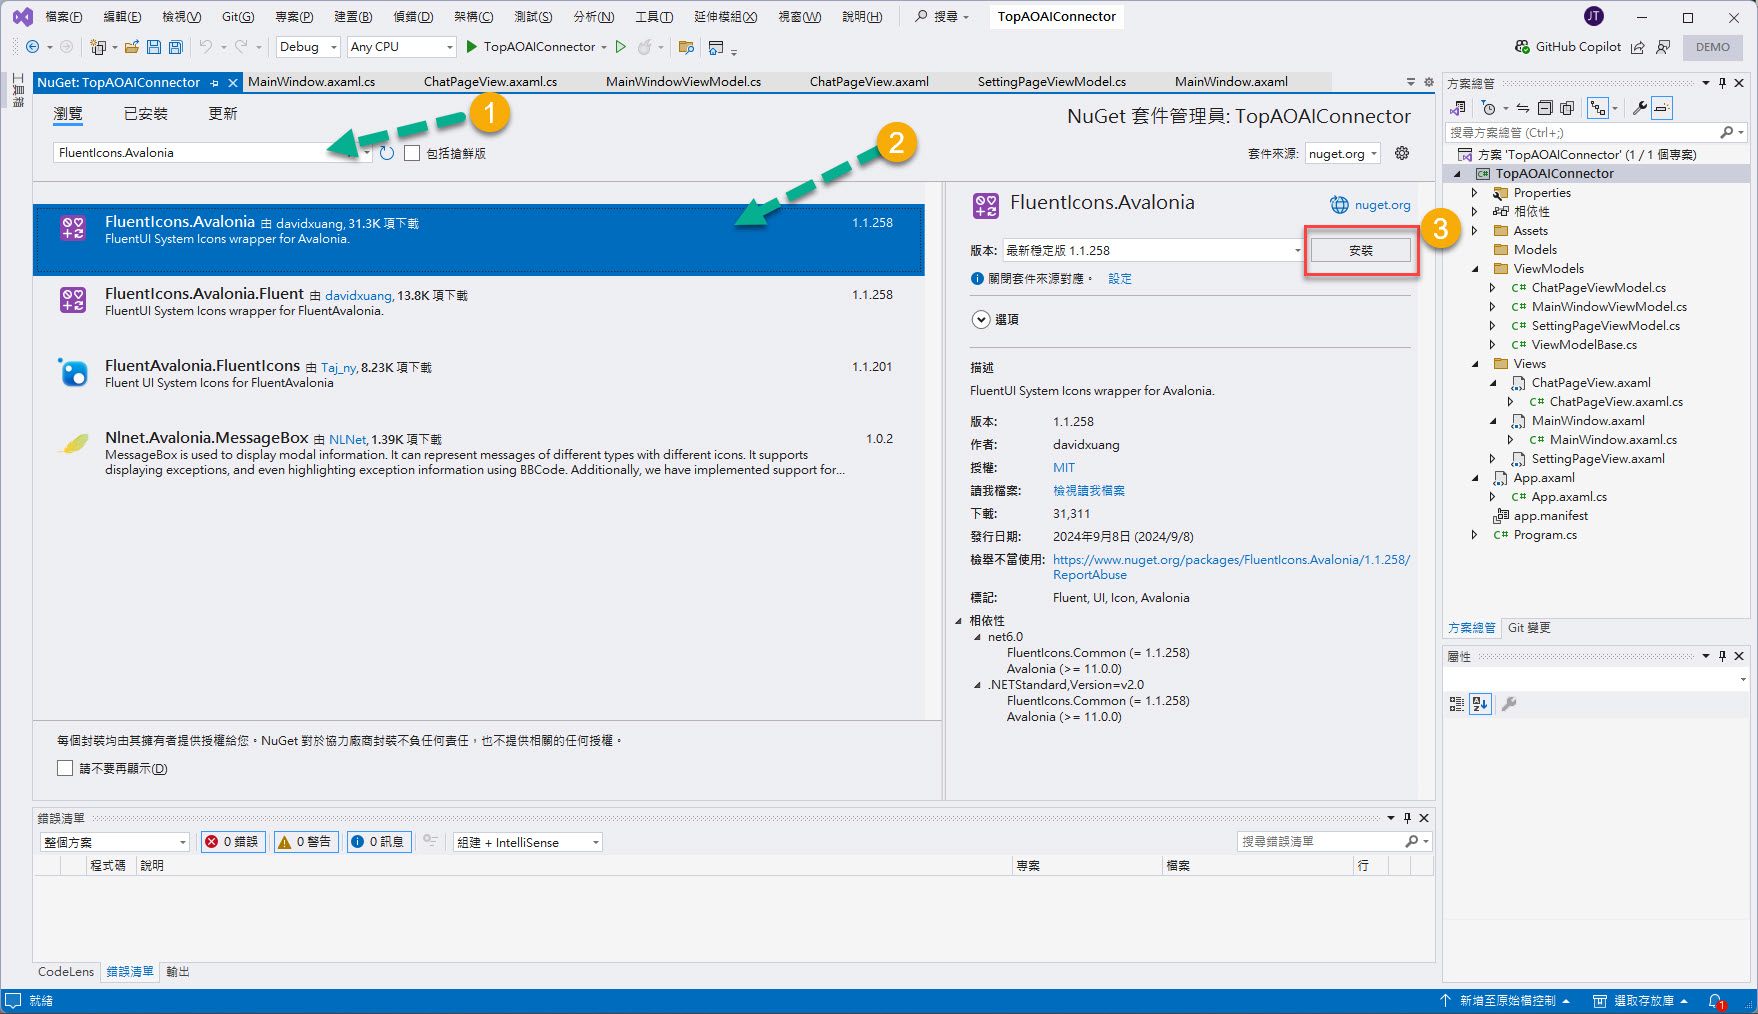Open the MIT license link
Viewport: 1758px width, 1014px height.
click(x=1064, y=468)
